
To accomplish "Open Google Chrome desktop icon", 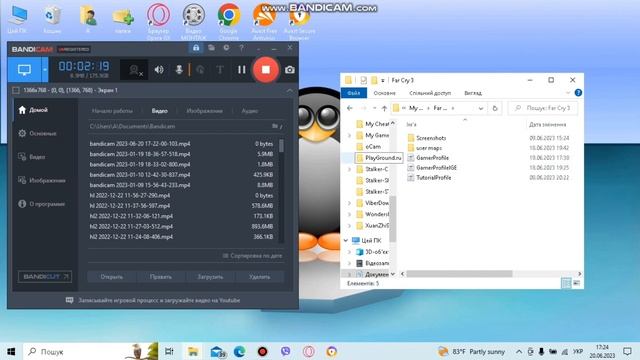I will coord(229,20).
